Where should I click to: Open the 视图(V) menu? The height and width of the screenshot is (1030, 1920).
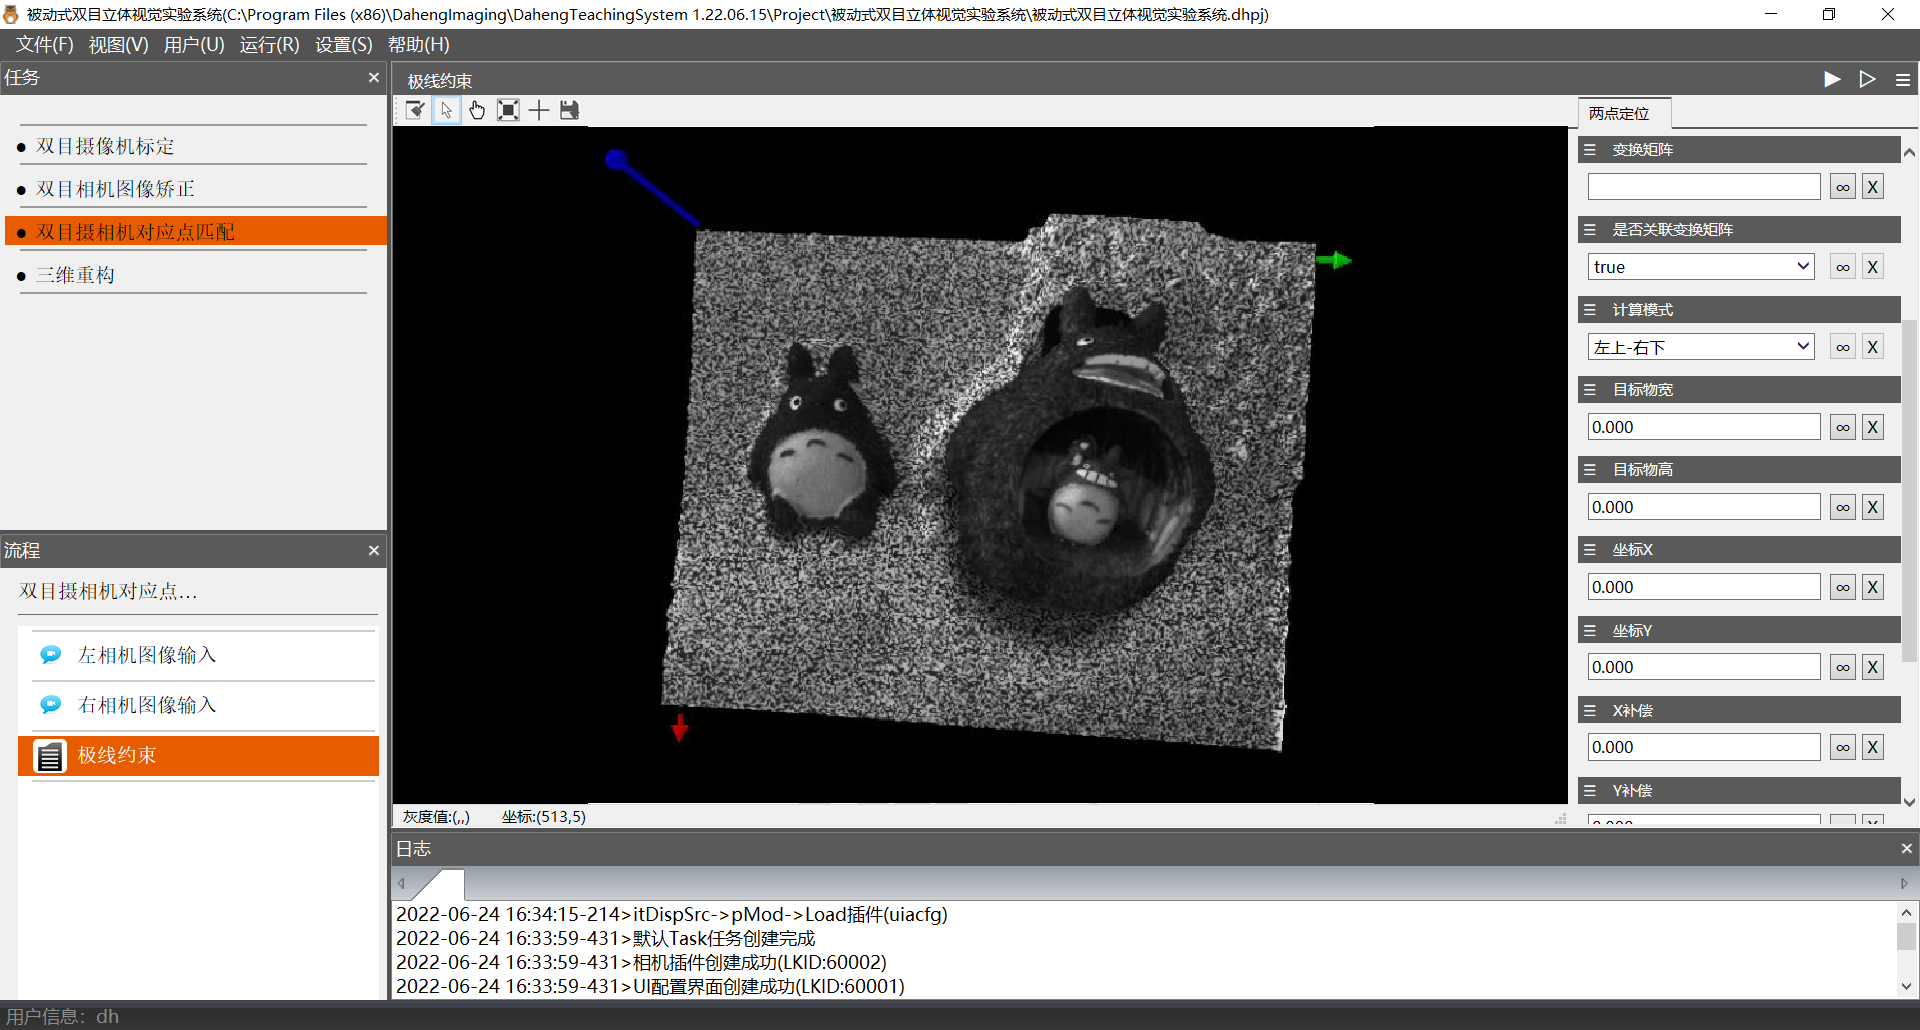tap(119, 45)
